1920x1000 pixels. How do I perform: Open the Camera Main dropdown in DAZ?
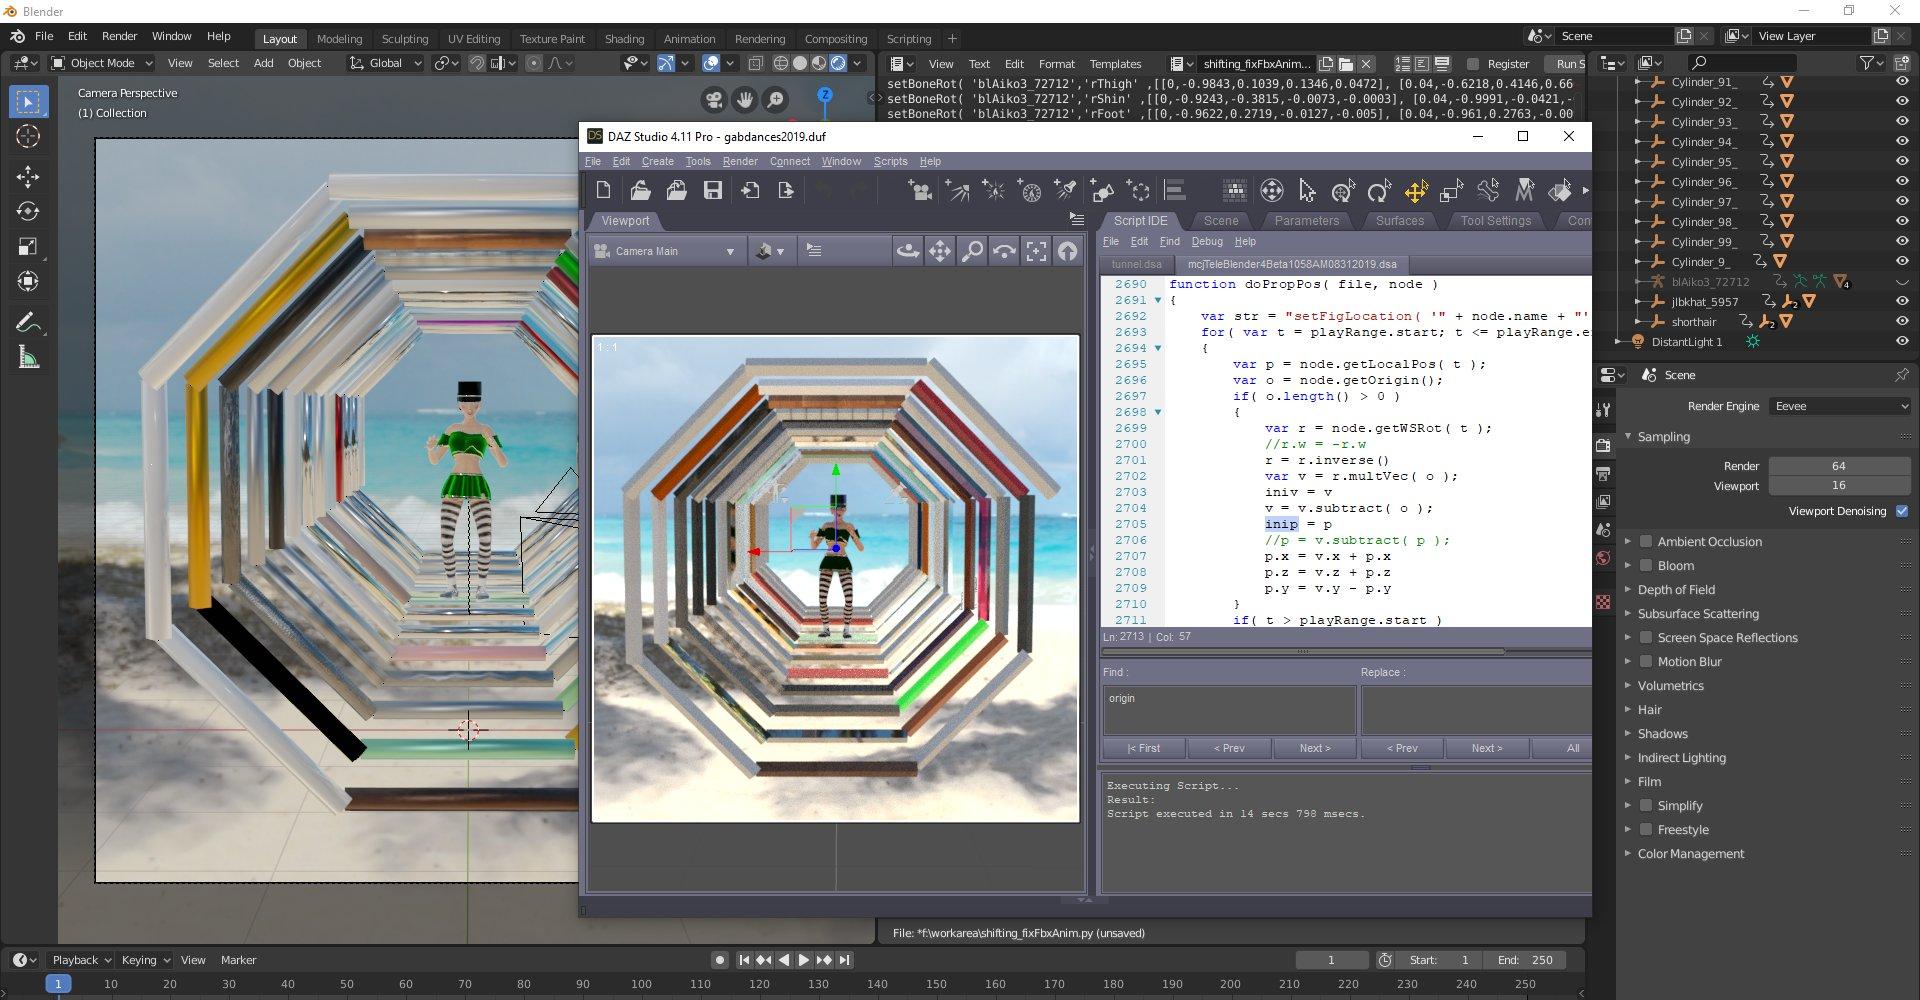tap(665, 251)
